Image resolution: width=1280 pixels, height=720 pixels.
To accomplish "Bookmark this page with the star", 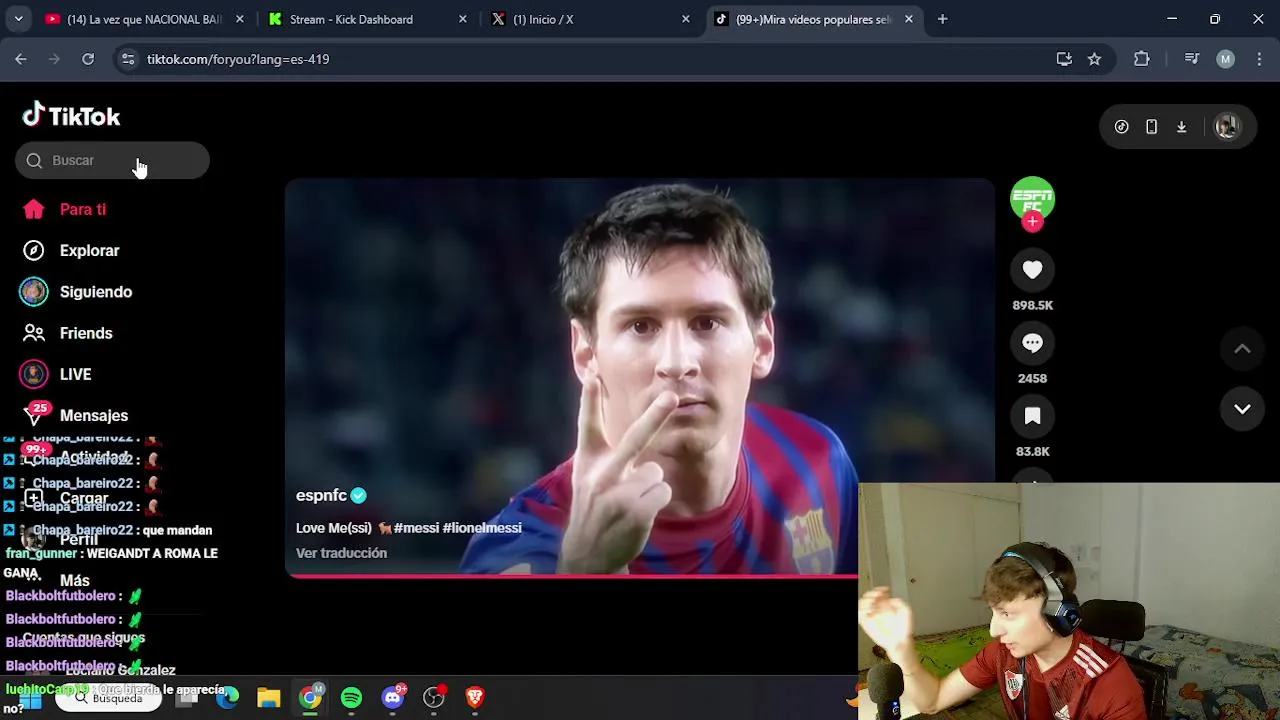I will [1094, 59].
